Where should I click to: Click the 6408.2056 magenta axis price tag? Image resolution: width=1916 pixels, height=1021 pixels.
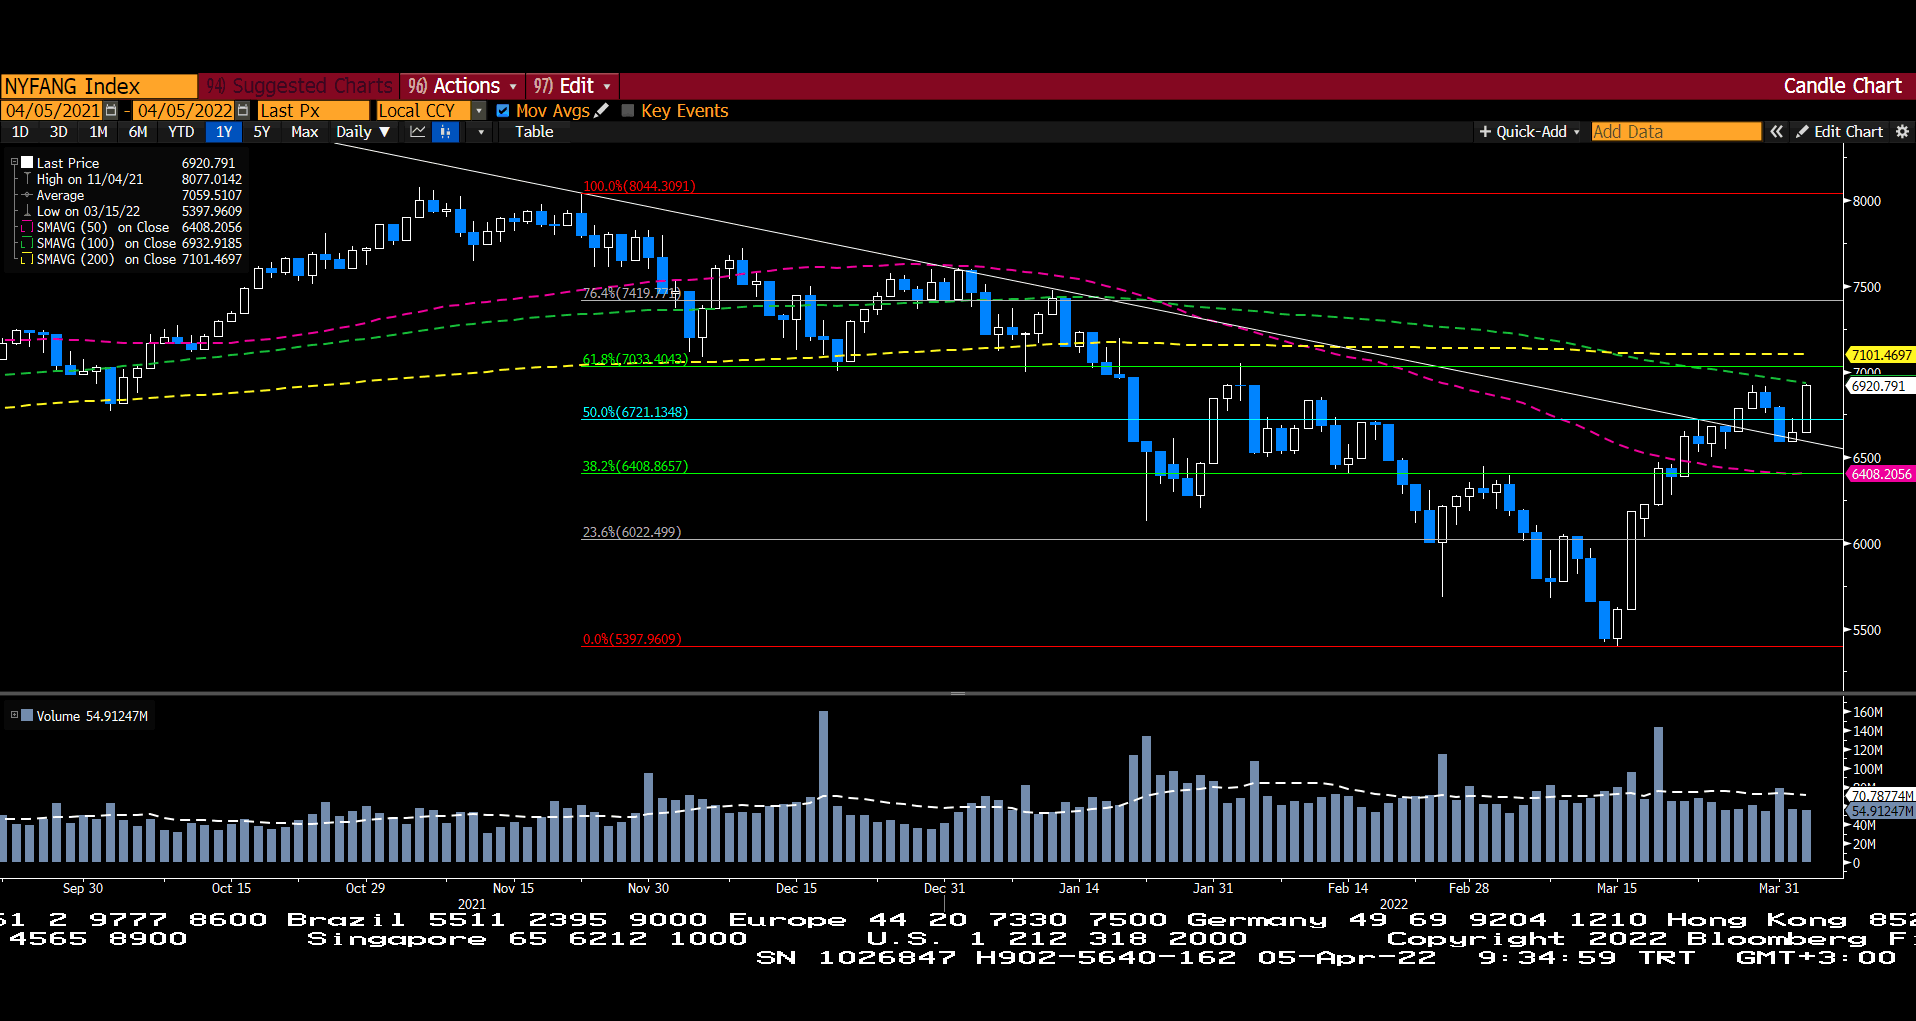1880,474
